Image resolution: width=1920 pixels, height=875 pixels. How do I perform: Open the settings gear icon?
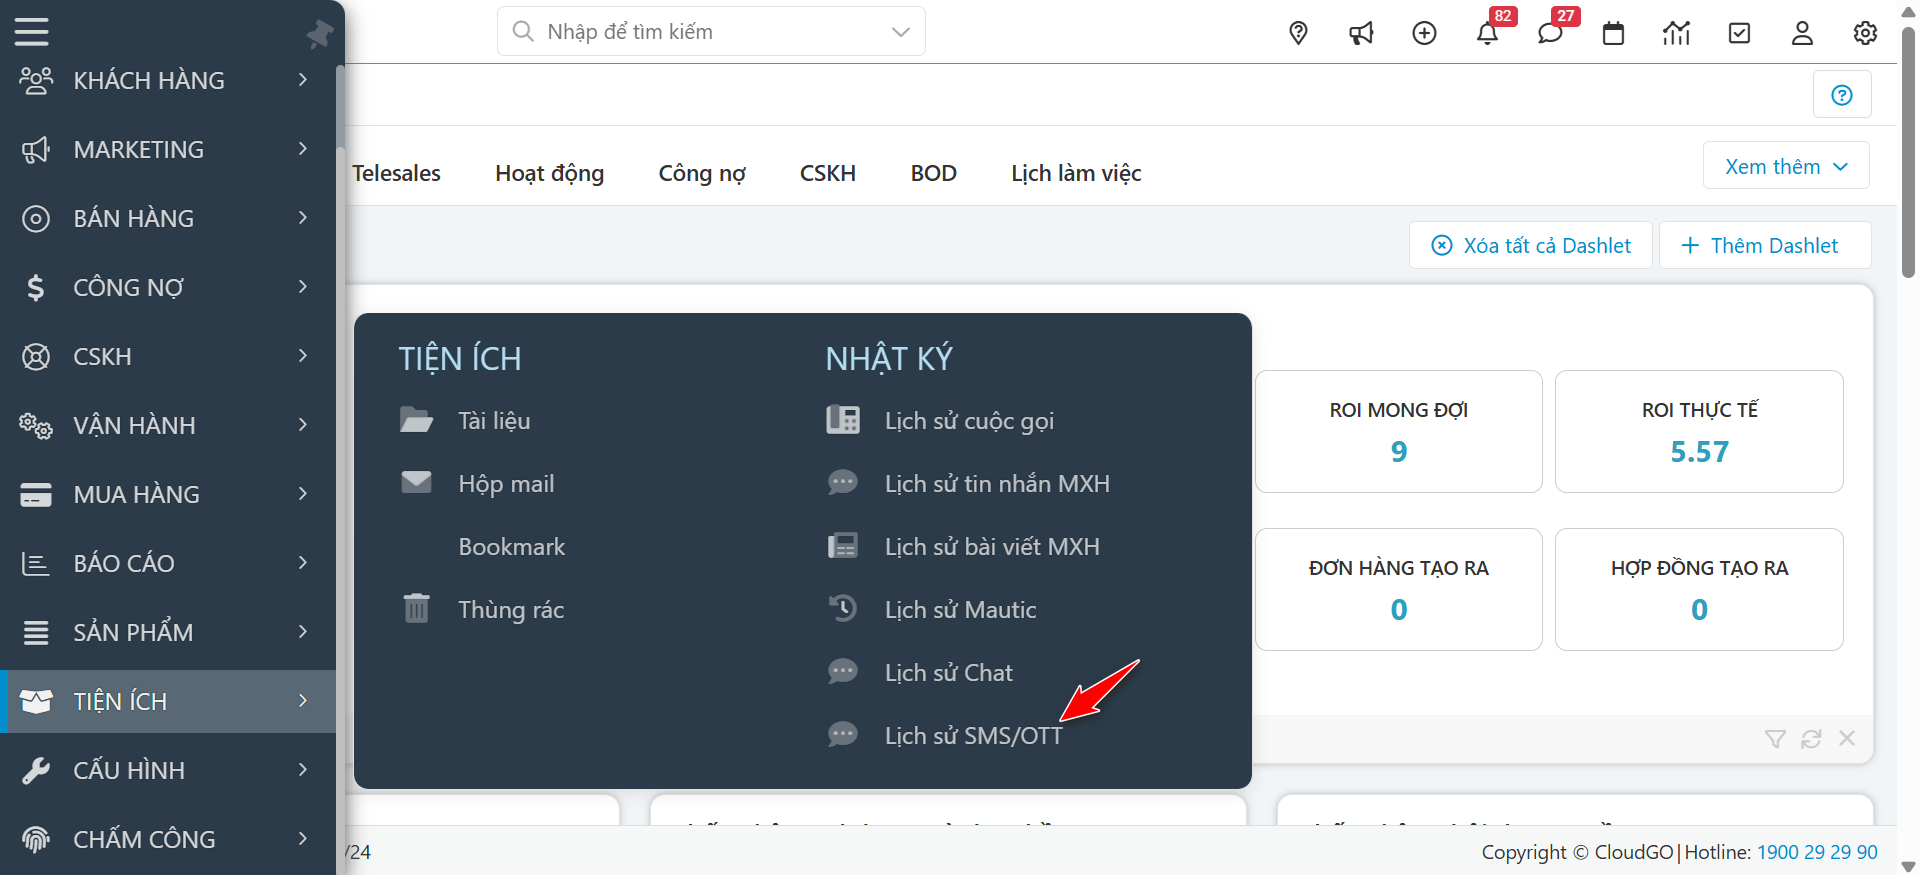(x=1865, y=33)
